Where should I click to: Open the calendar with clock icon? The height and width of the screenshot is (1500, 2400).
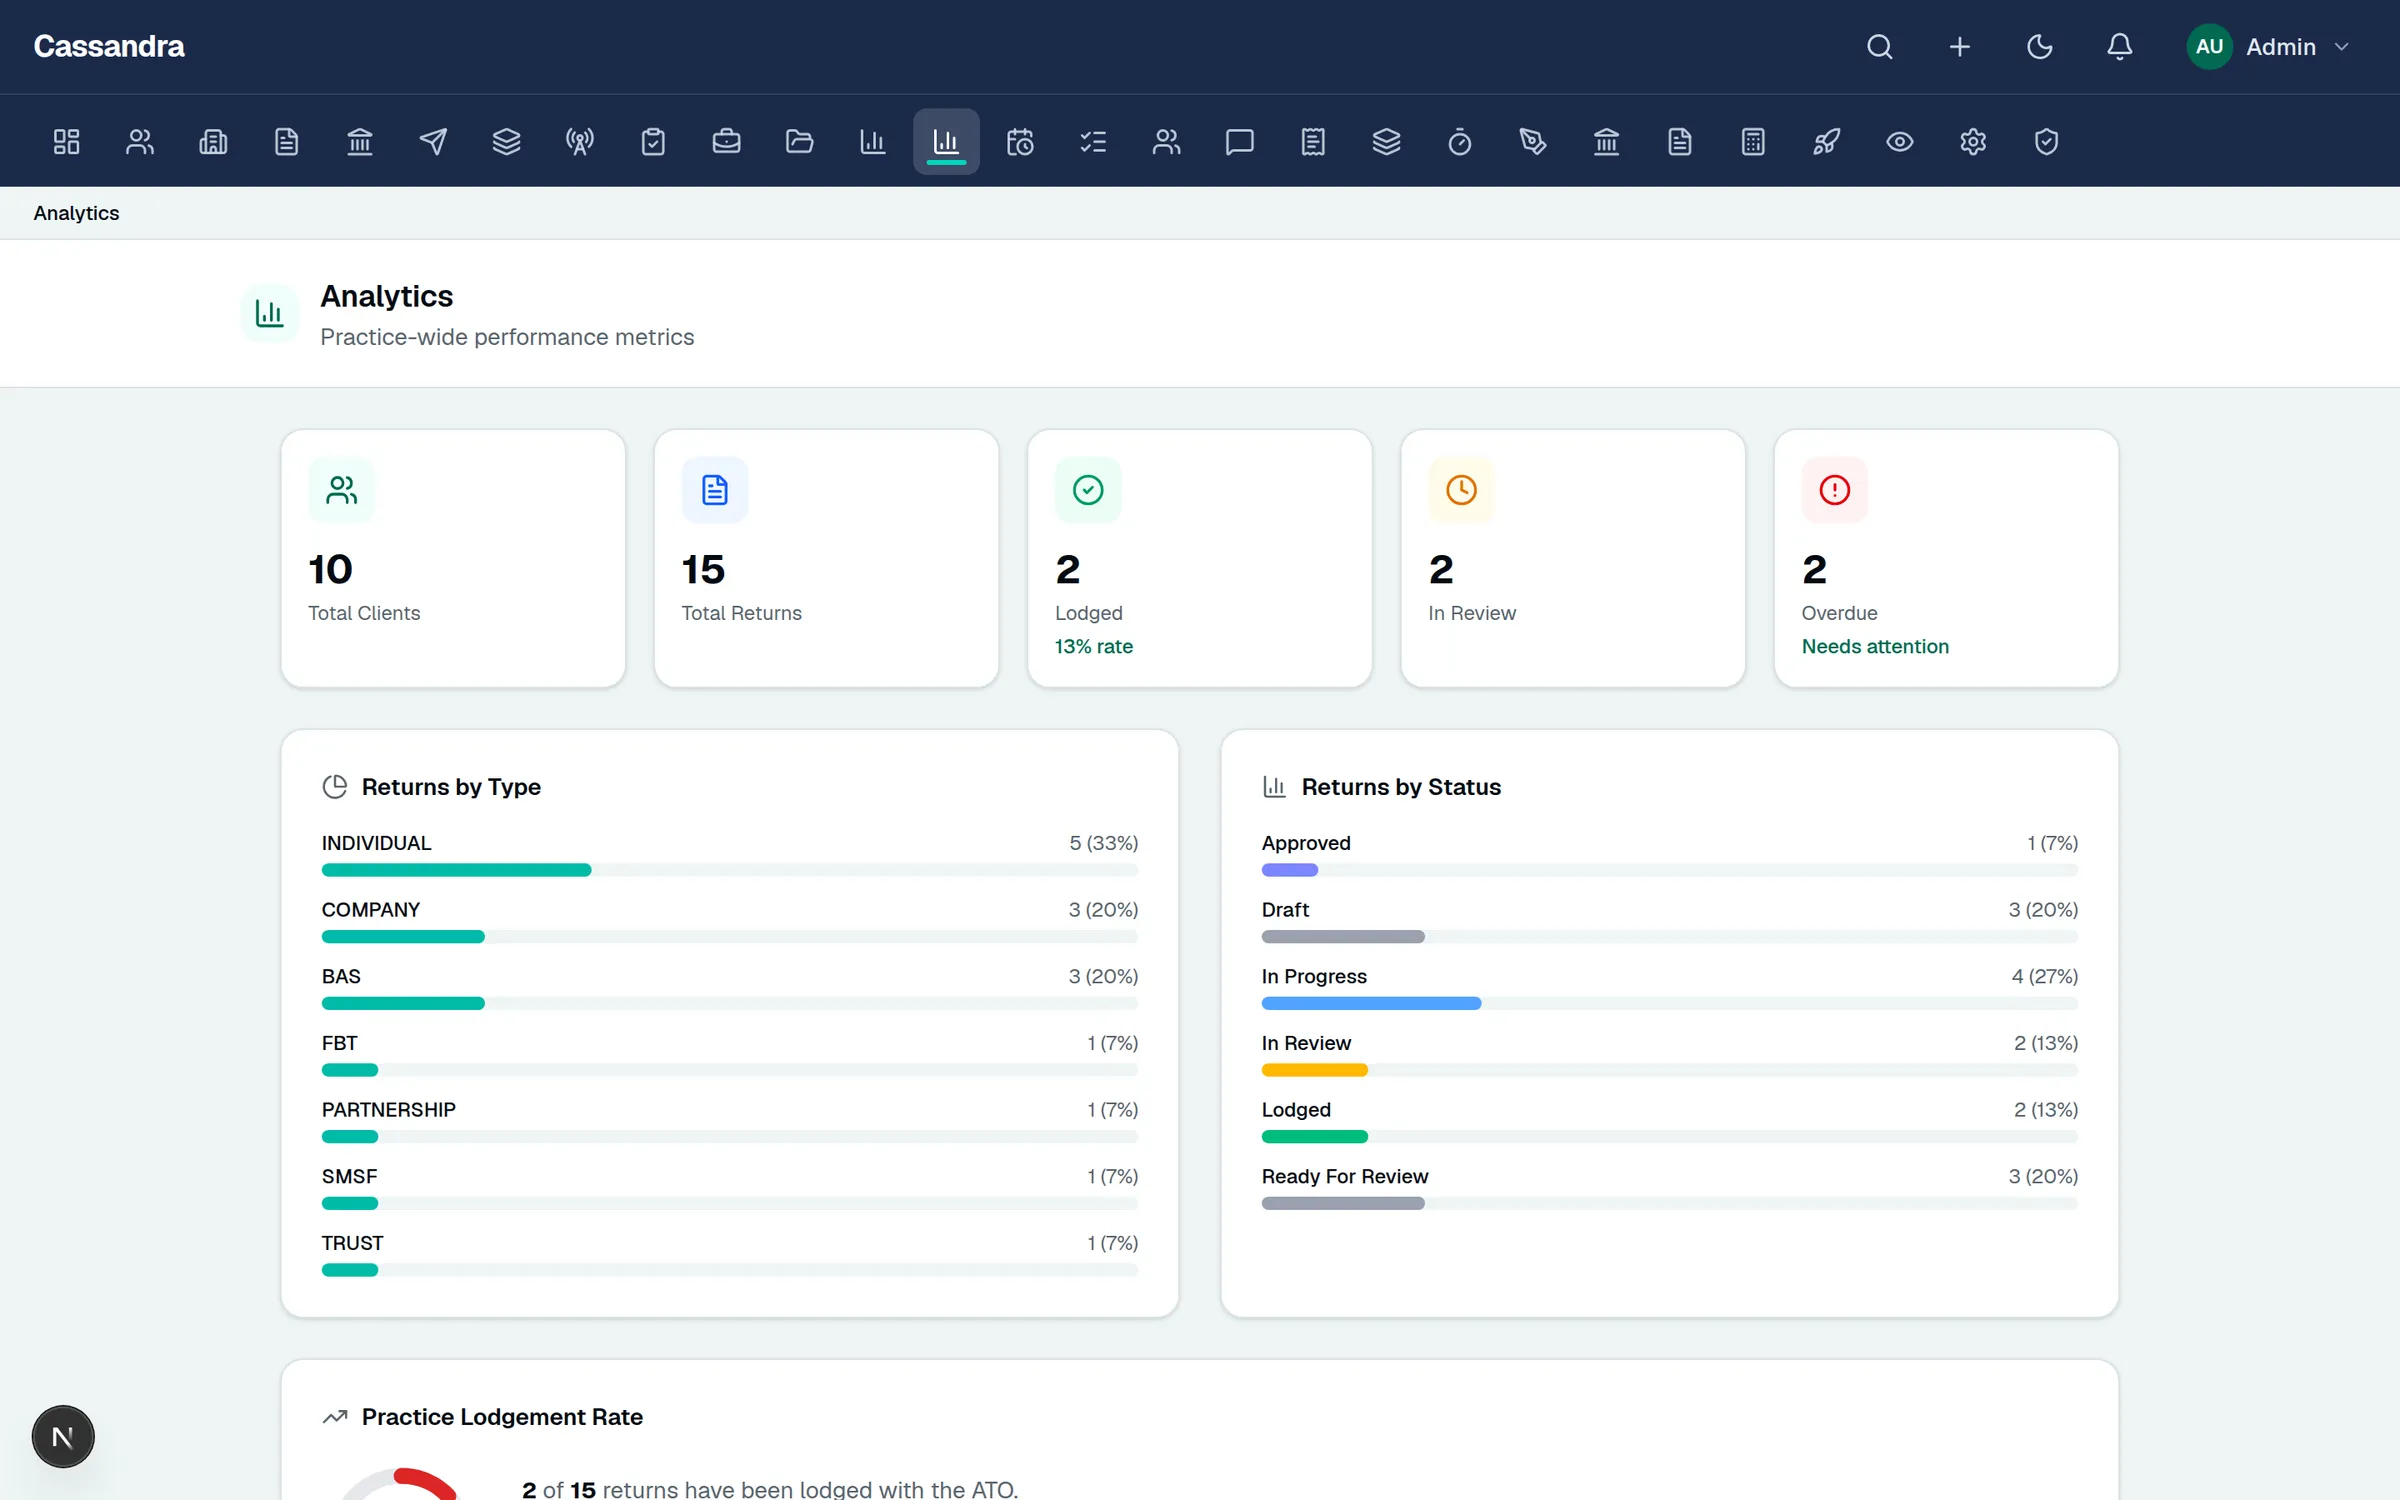point(1020,142)
